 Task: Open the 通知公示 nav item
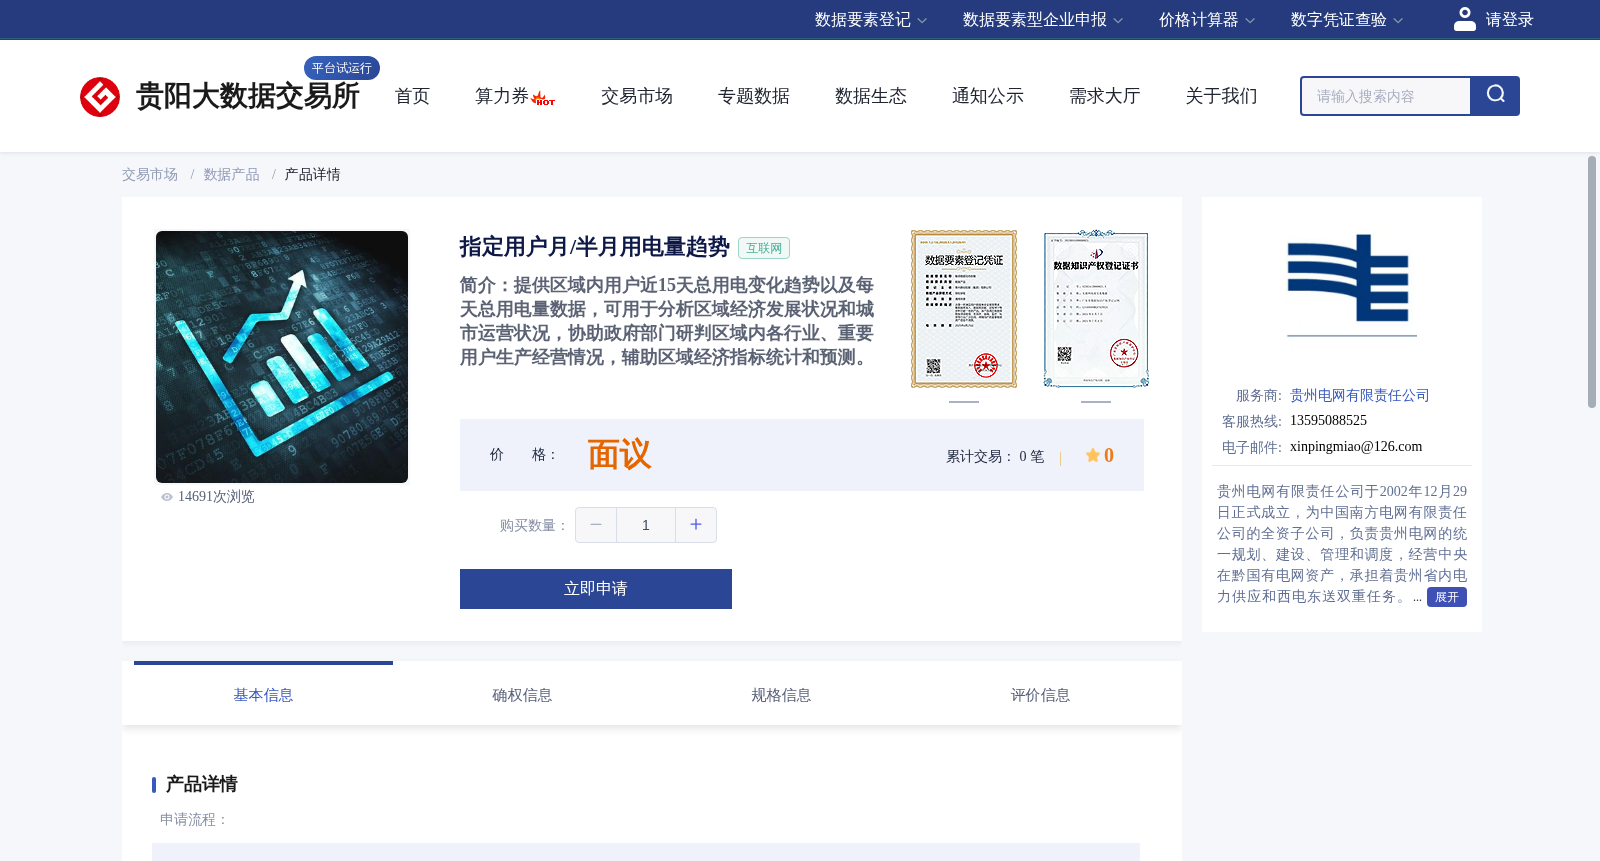987,96
